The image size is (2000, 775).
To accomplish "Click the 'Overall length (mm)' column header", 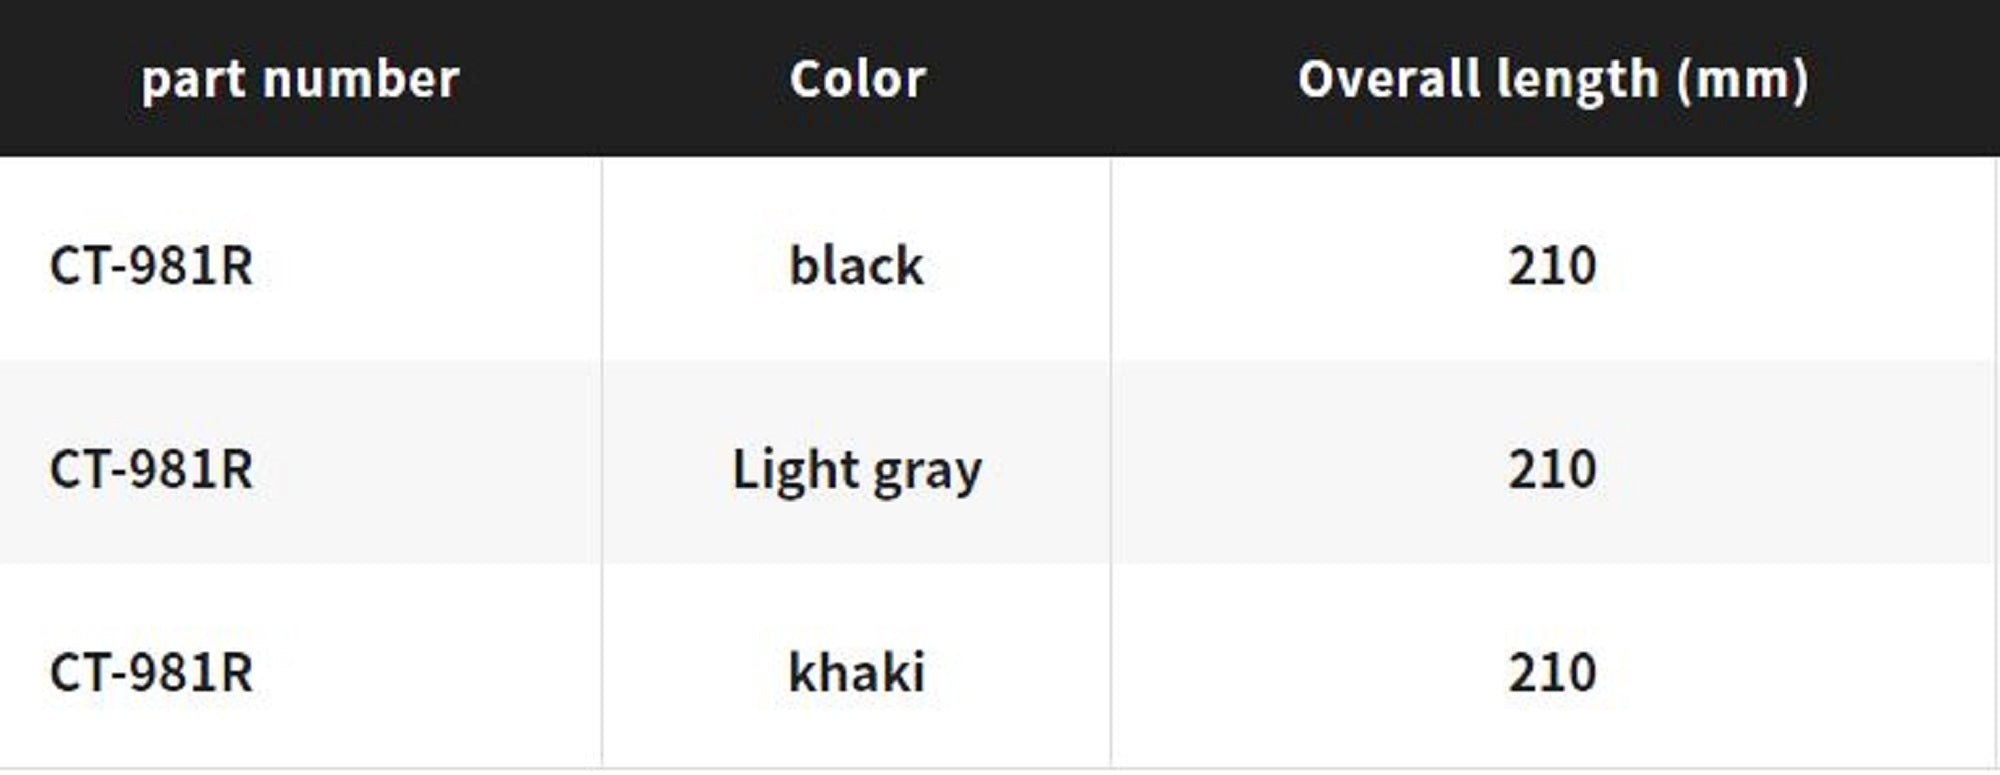I will pyautogui.click(x=1553, y=79).
